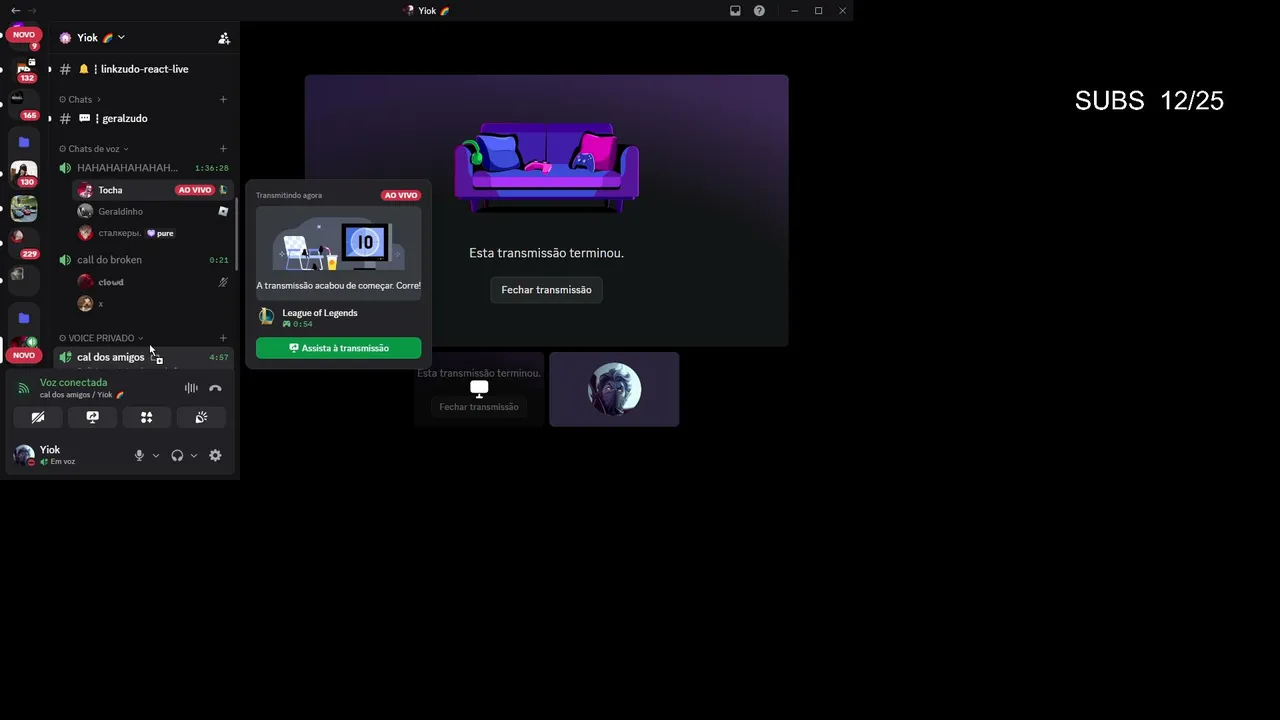
Task: Click user сталкеры. in the voice list
Action: pyautogui.click(x=152, y=233)
